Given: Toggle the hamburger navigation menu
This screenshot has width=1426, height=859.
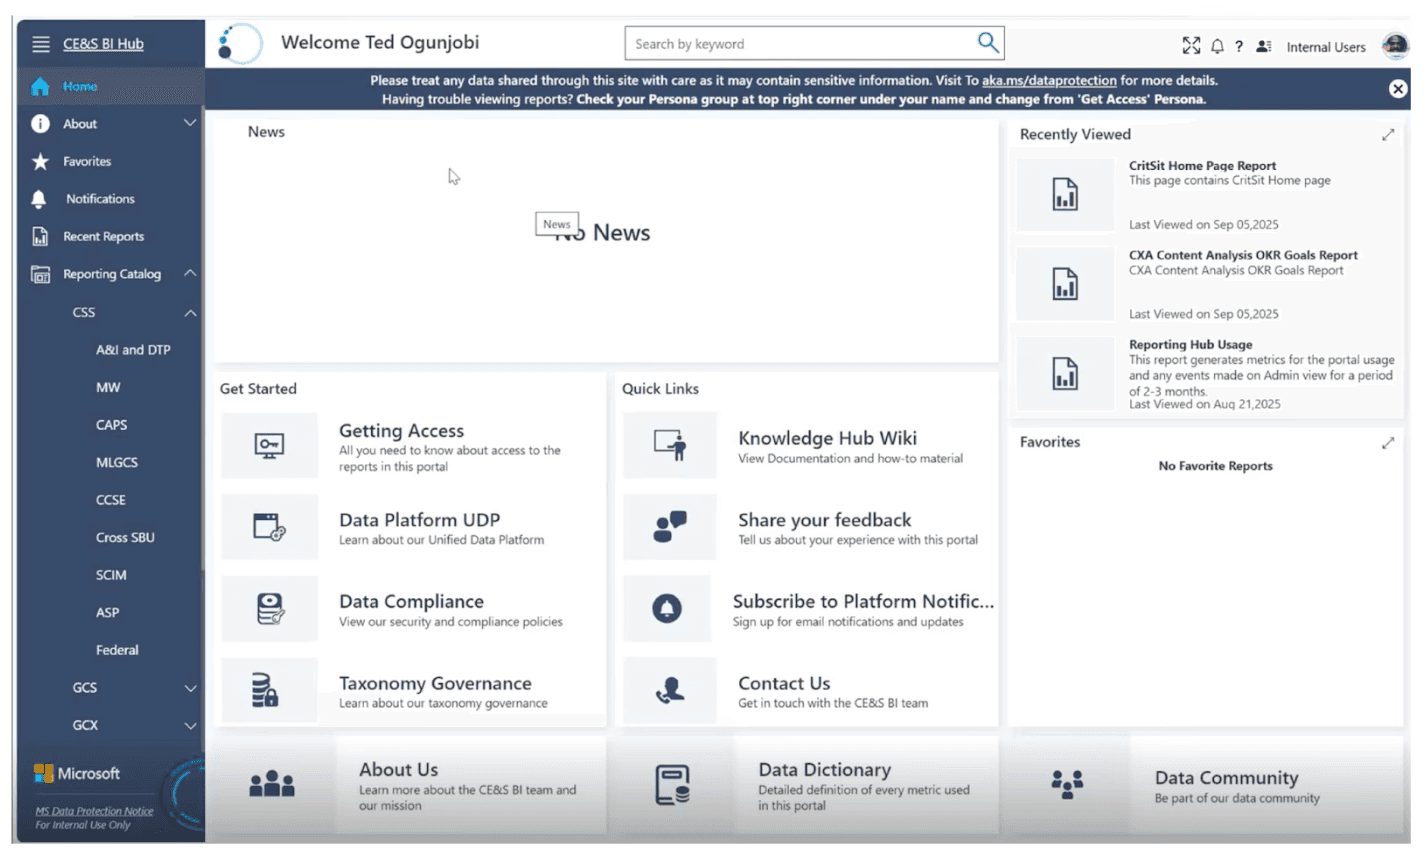Looking at the screenshot, I should (41, 44).
